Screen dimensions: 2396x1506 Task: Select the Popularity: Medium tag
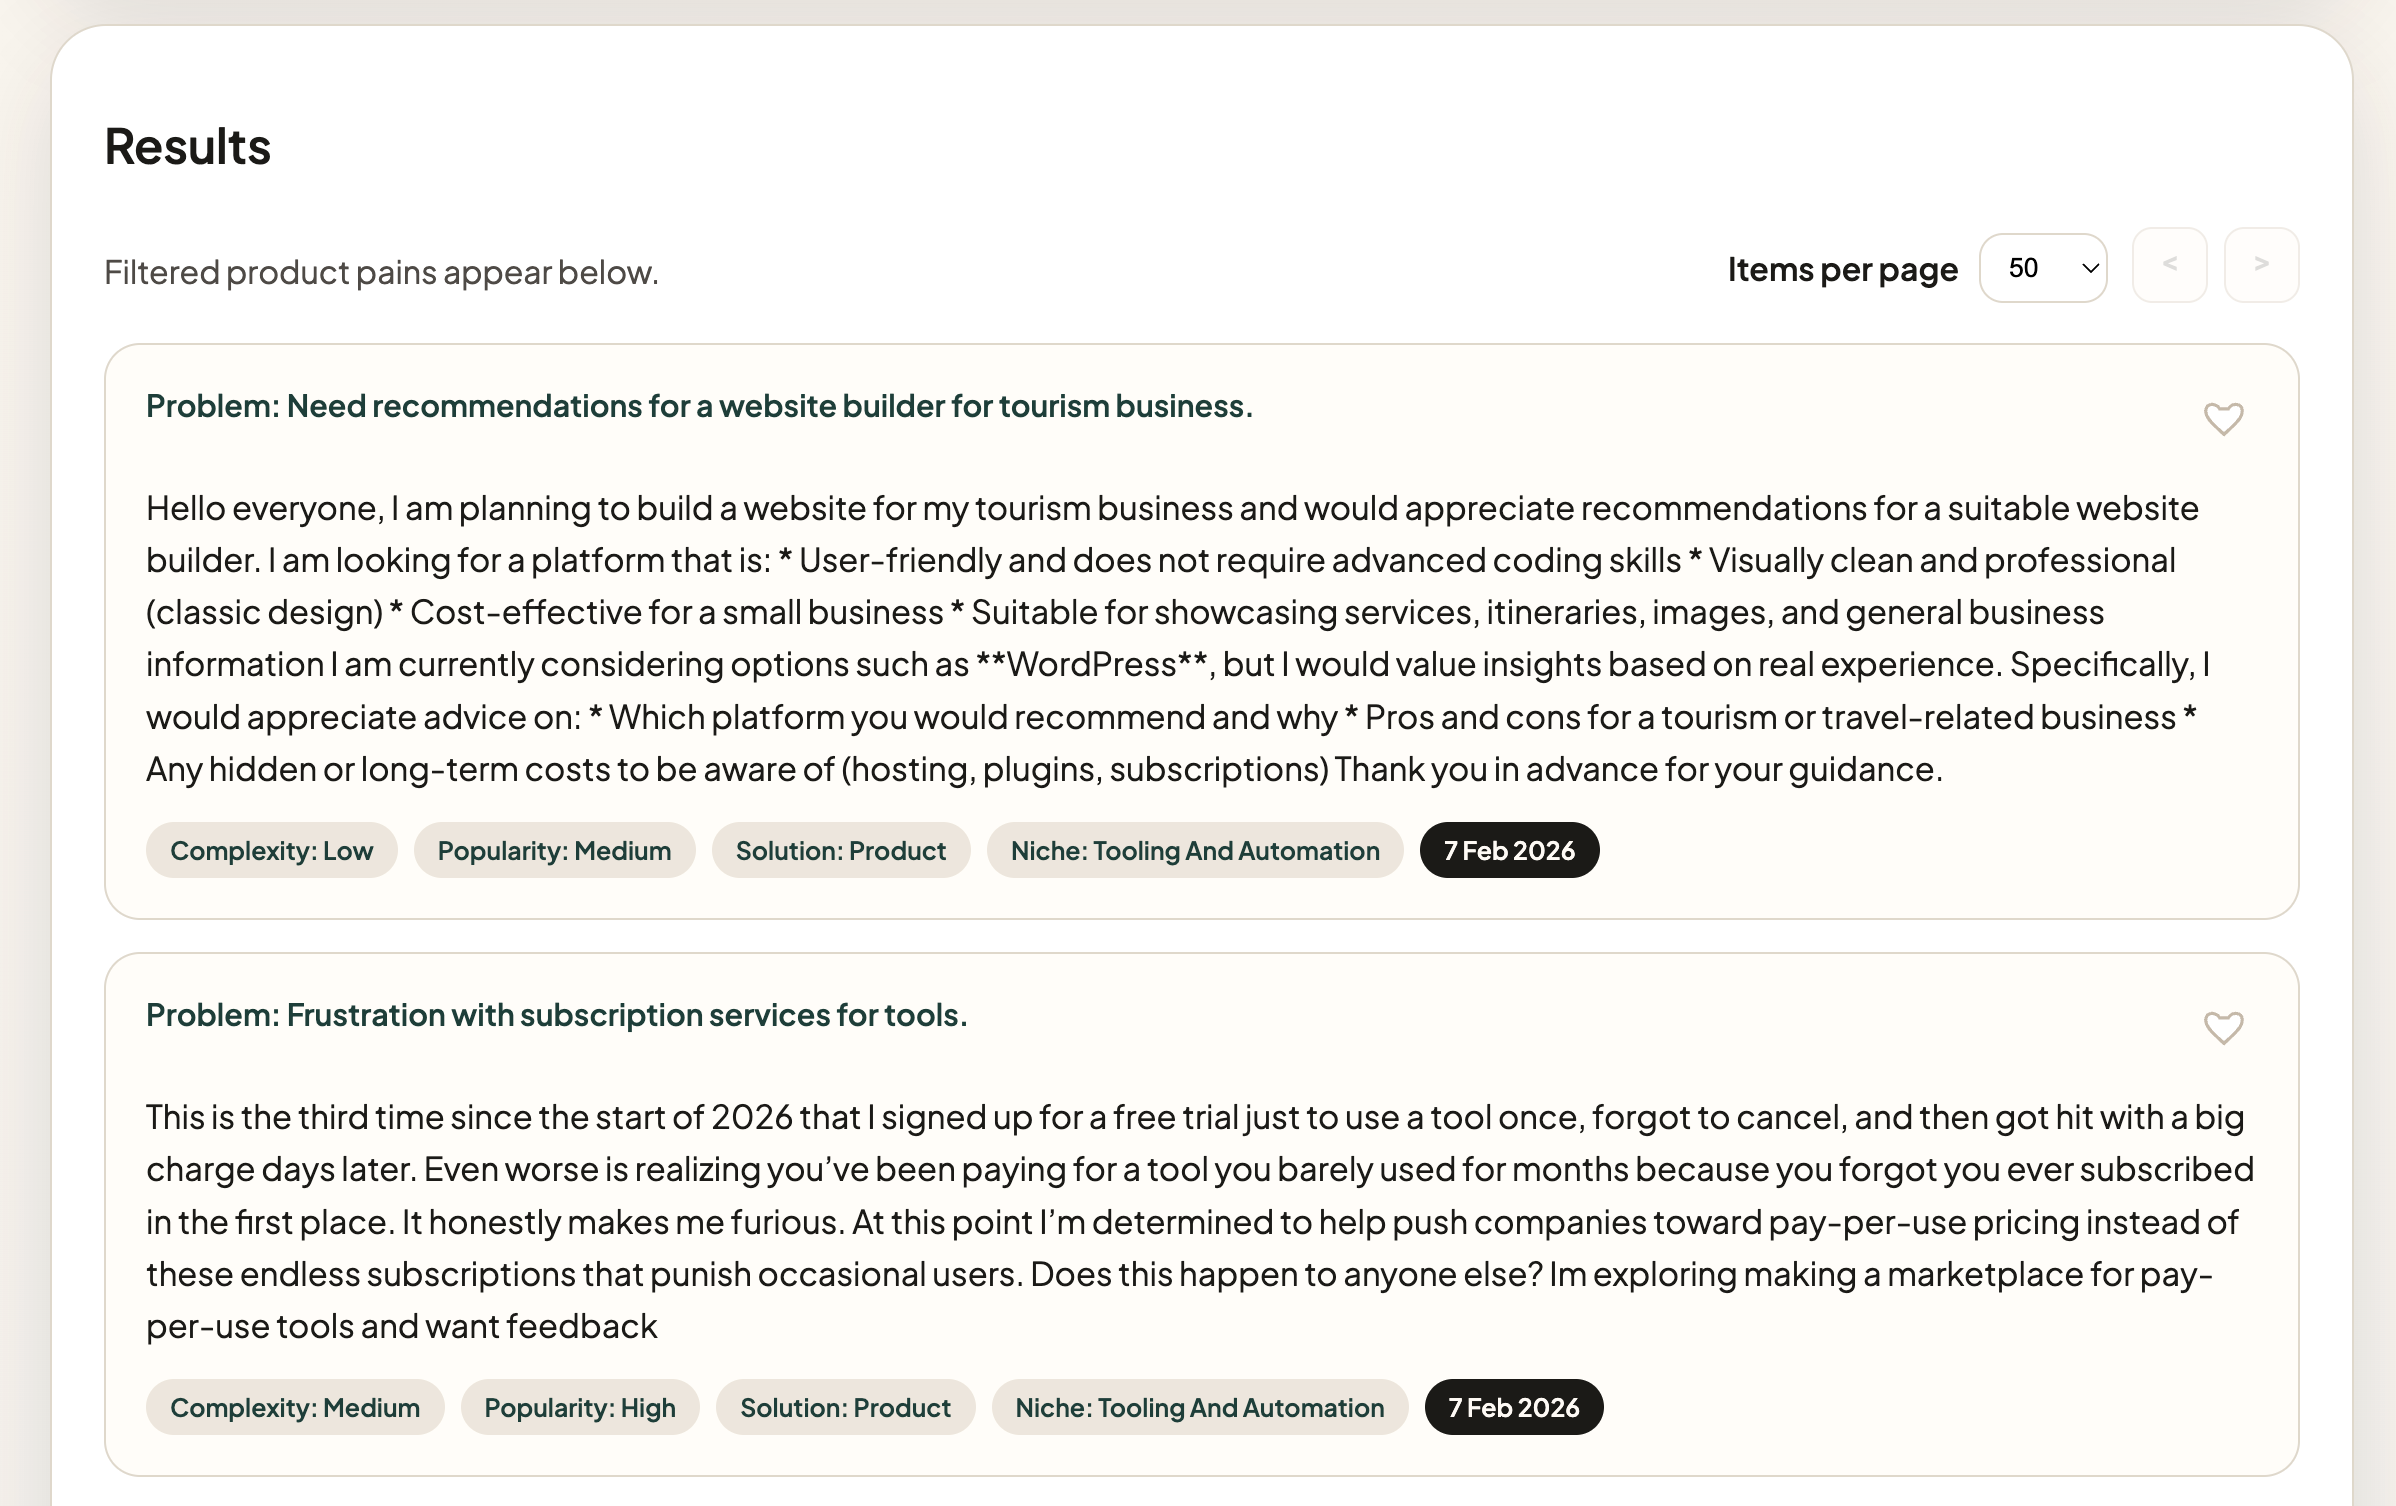pos(554,850)
